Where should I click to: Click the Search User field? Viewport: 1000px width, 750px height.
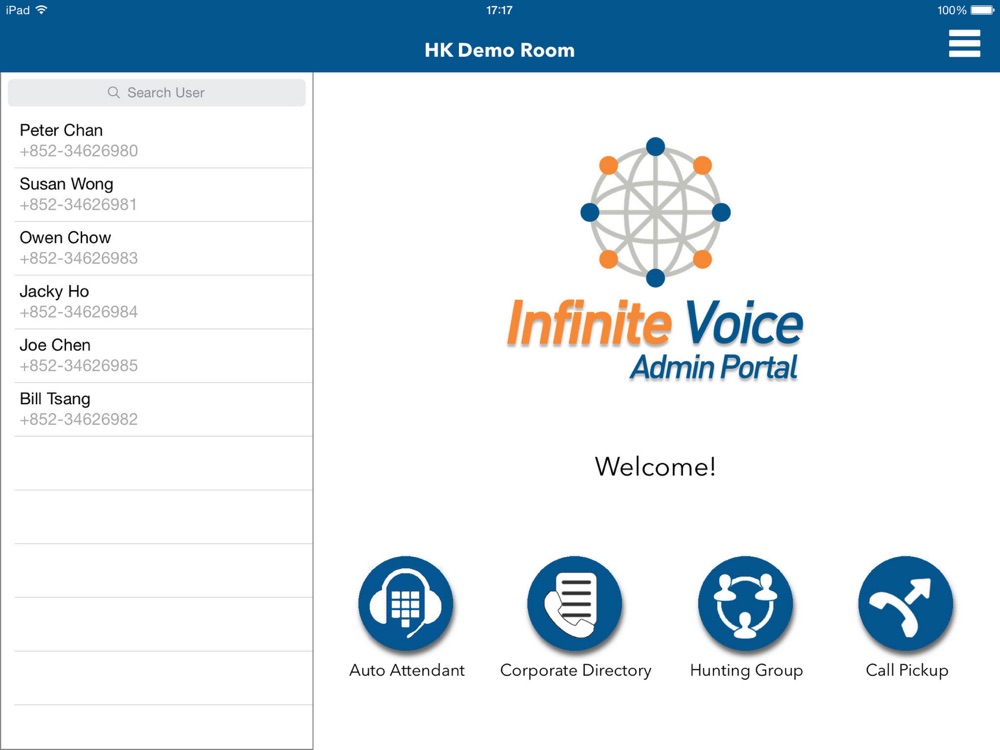tap(156, 92)
